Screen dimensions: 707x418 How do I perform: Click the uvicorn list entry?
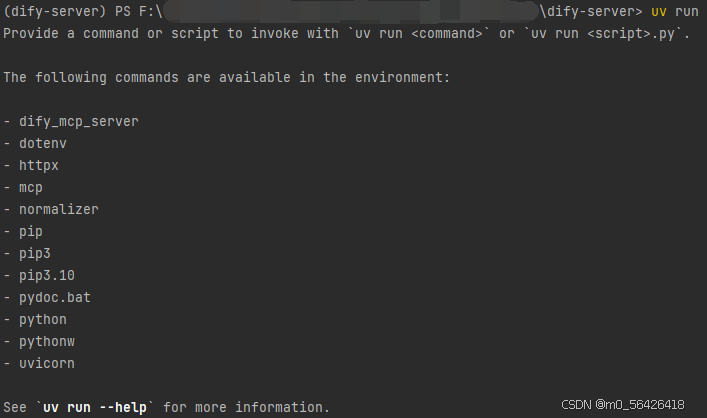tap(47, 363)
